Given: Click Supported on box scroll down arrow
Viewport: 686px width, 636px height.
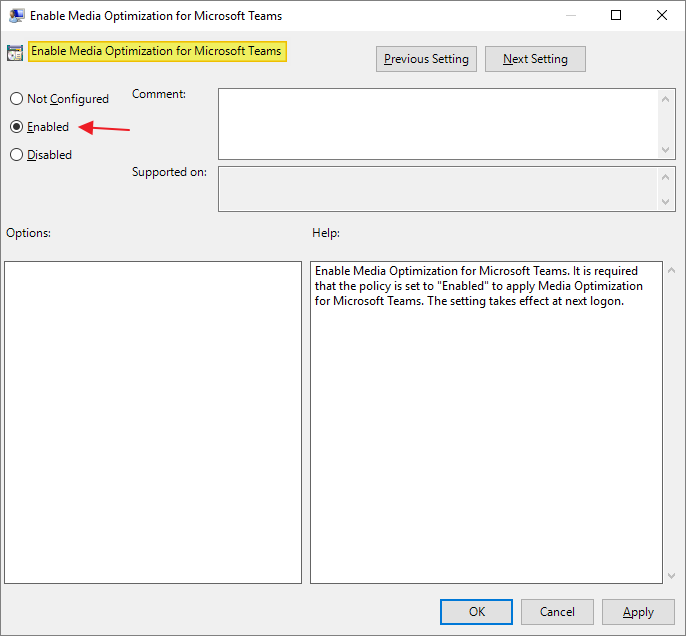Looking at the screenshot, I should pos(667,202).
